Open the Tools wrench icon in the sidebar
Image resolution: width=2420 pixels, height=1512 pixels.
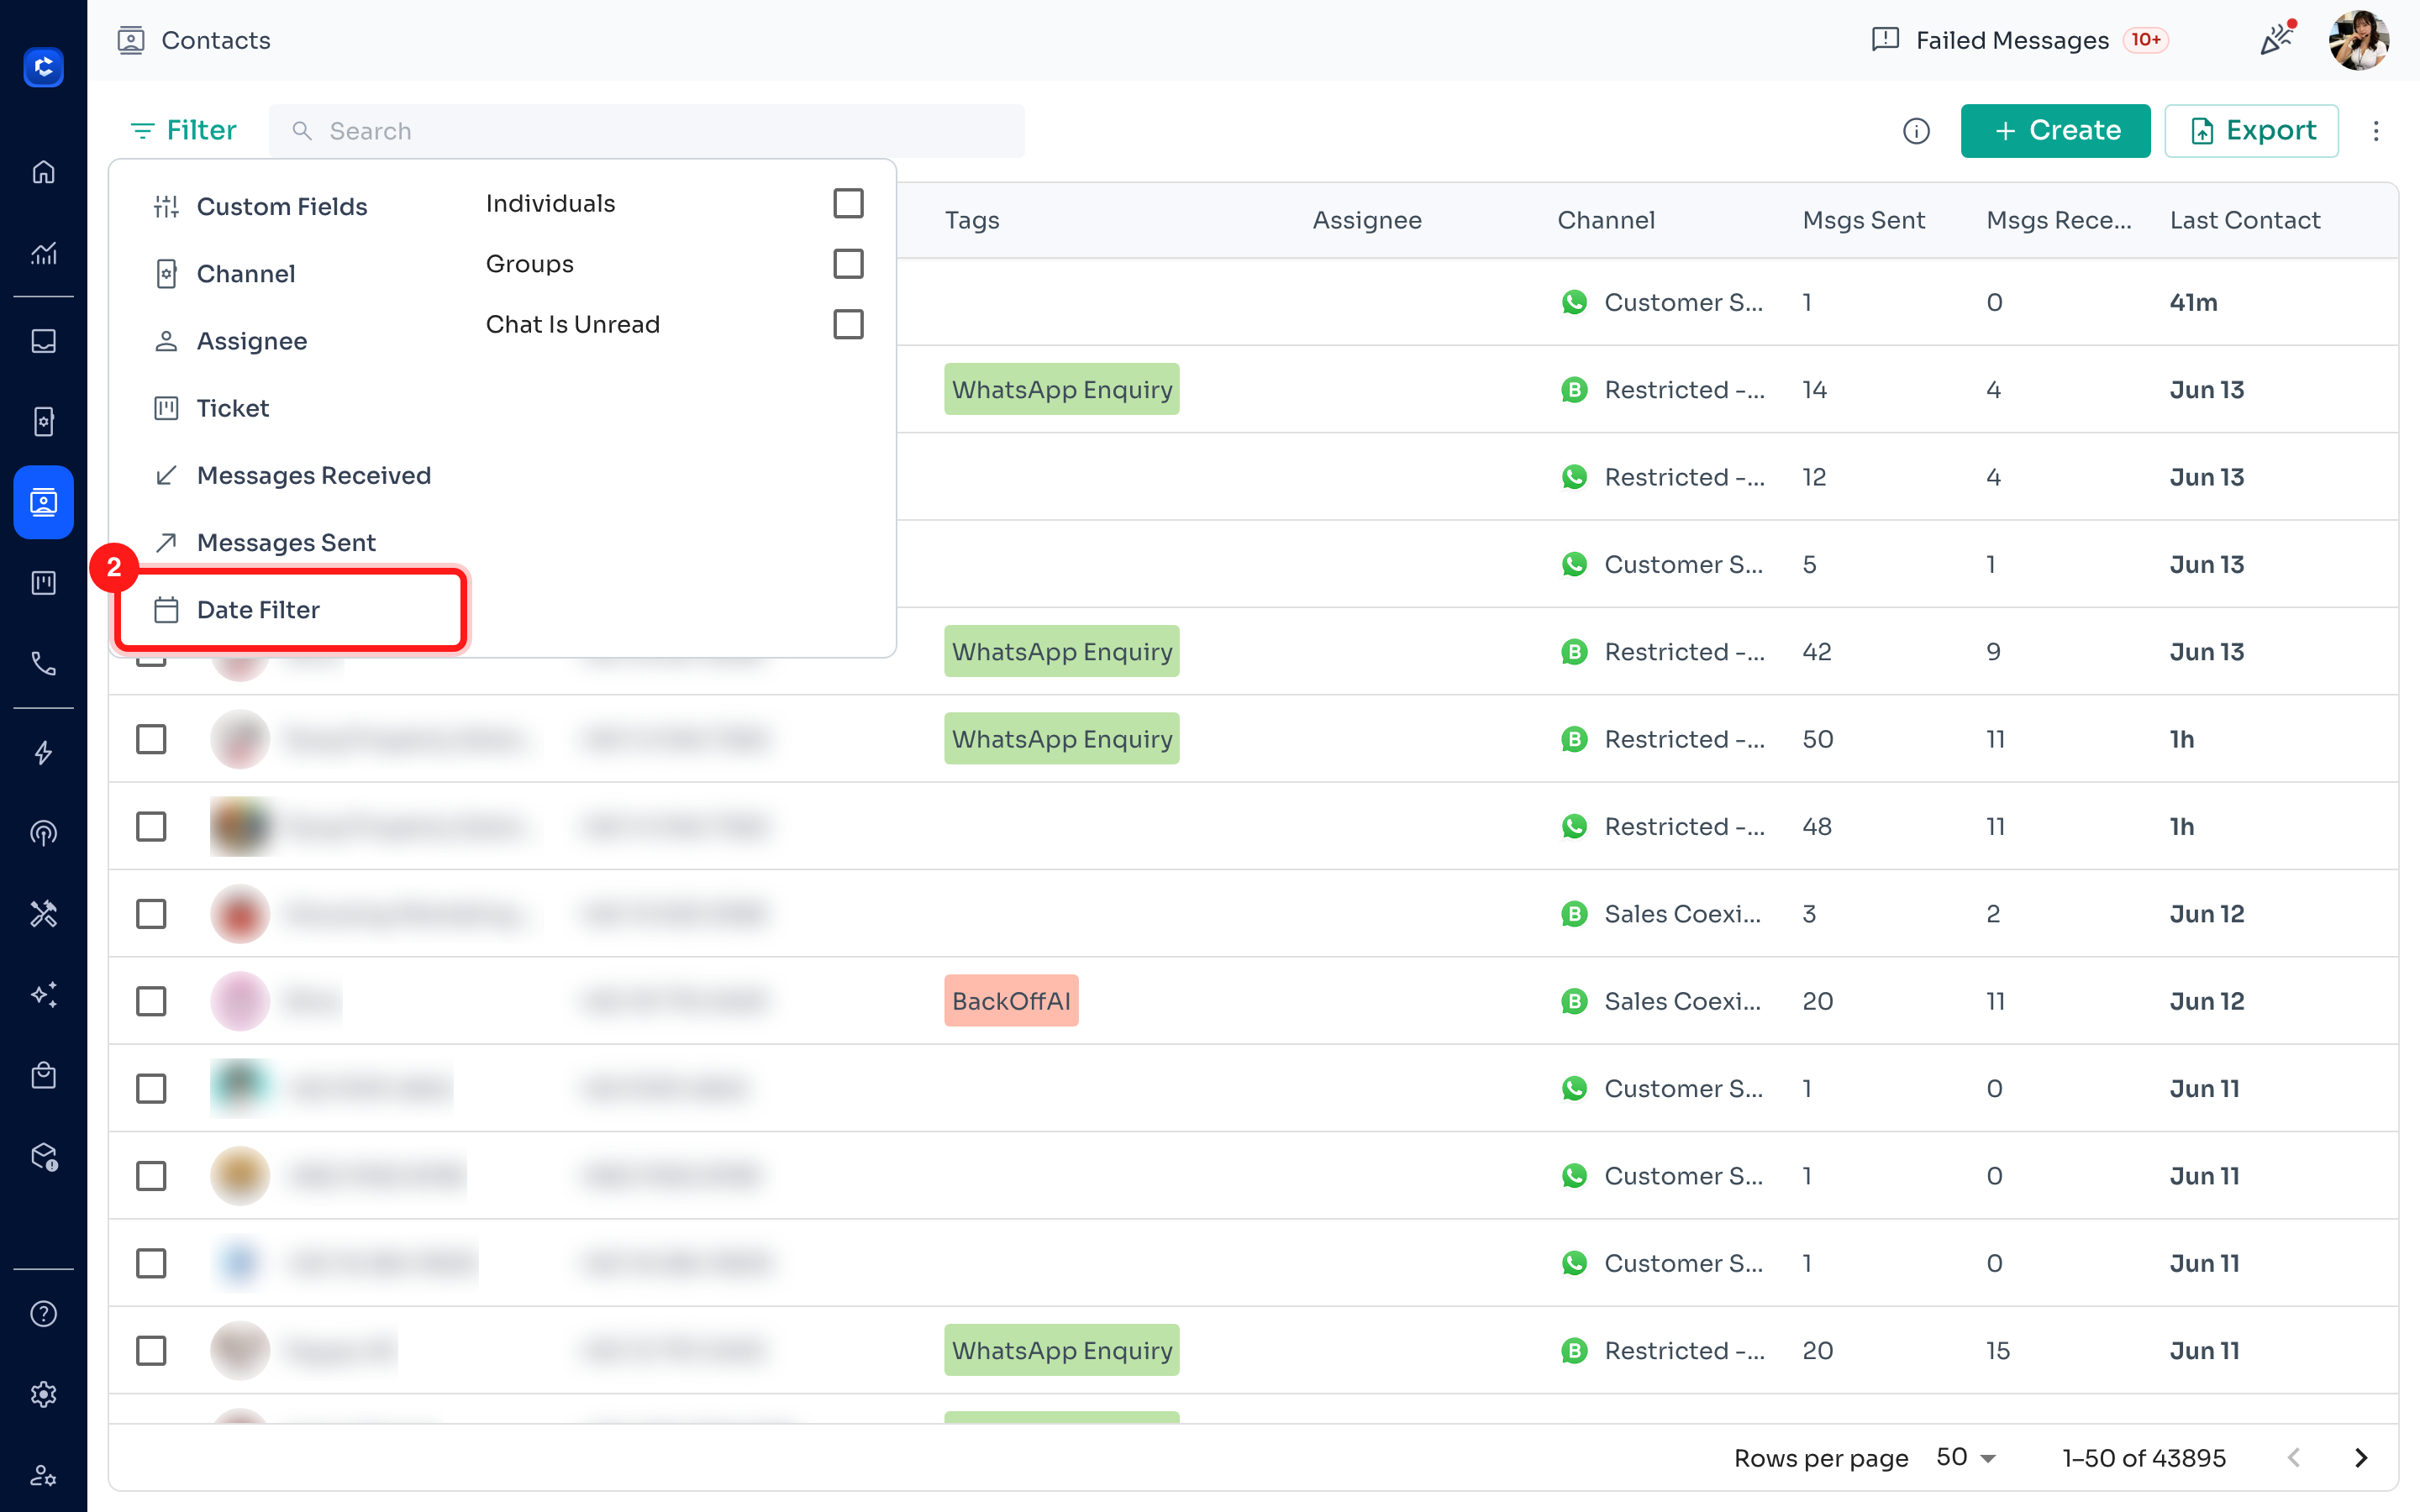(43, 914)
